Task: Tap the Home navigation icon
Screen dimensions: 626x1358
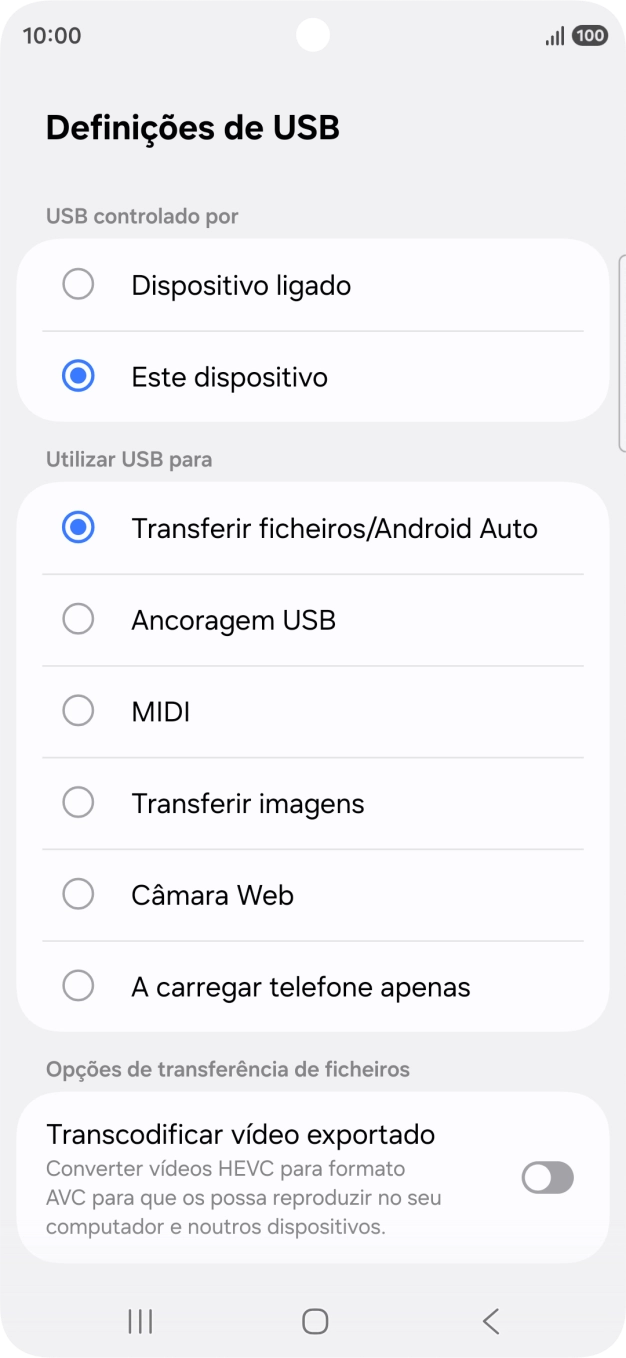Action: coord(313,1320)
